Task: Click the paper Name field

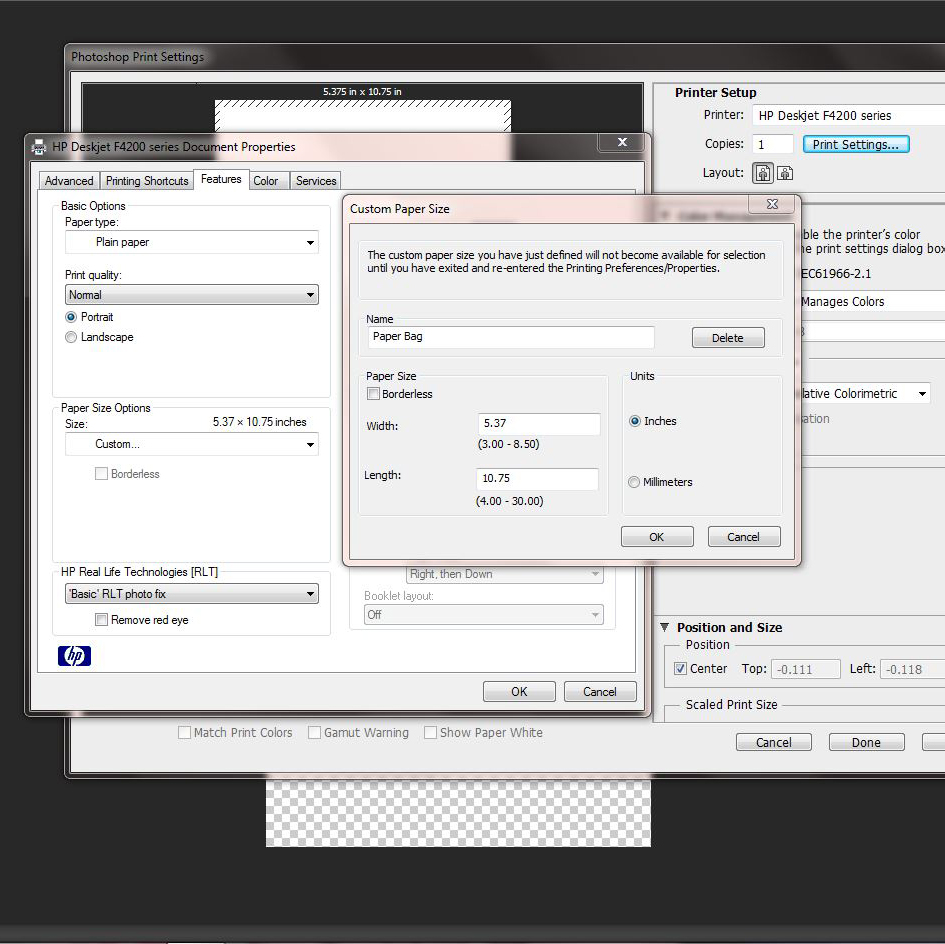Action: (511, 337)
